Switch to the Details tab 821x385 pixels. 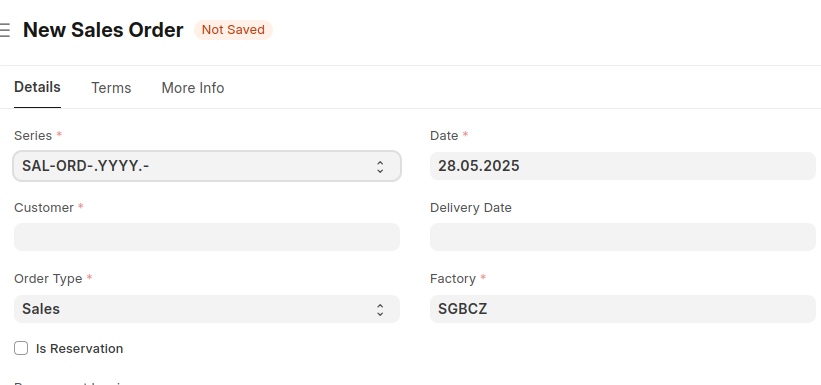tap(37, 87)
